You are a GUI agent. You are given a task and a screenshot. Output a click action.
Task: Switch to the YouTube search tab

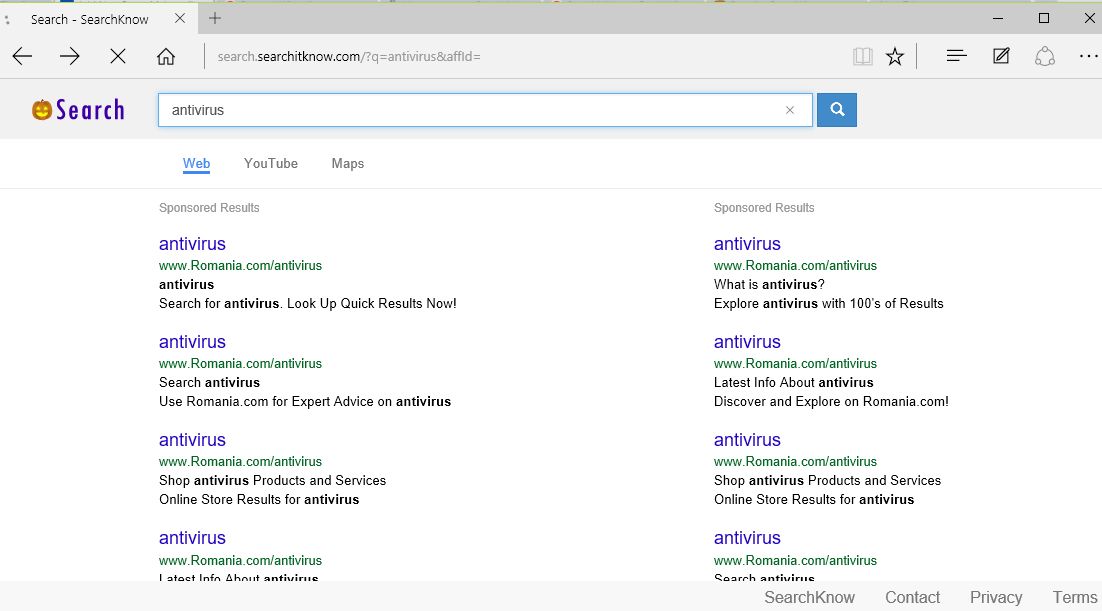click(271, 164)
